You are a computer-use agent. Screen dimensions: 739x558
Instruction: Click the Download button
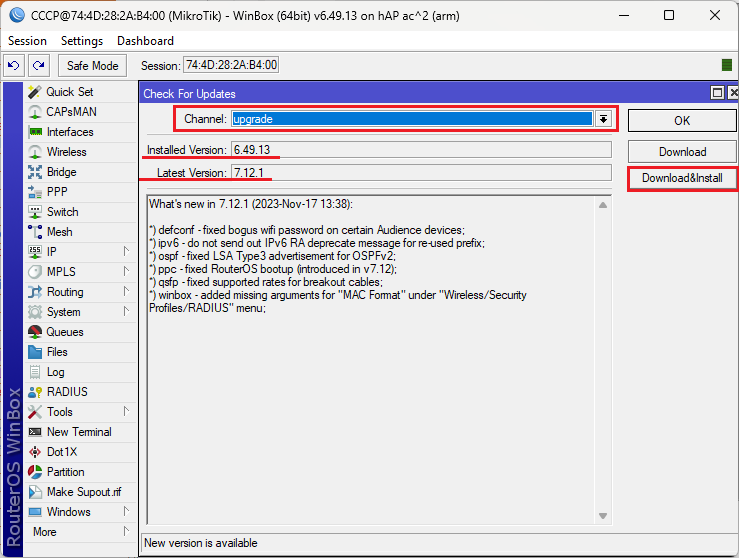click(x=682, y=152)
